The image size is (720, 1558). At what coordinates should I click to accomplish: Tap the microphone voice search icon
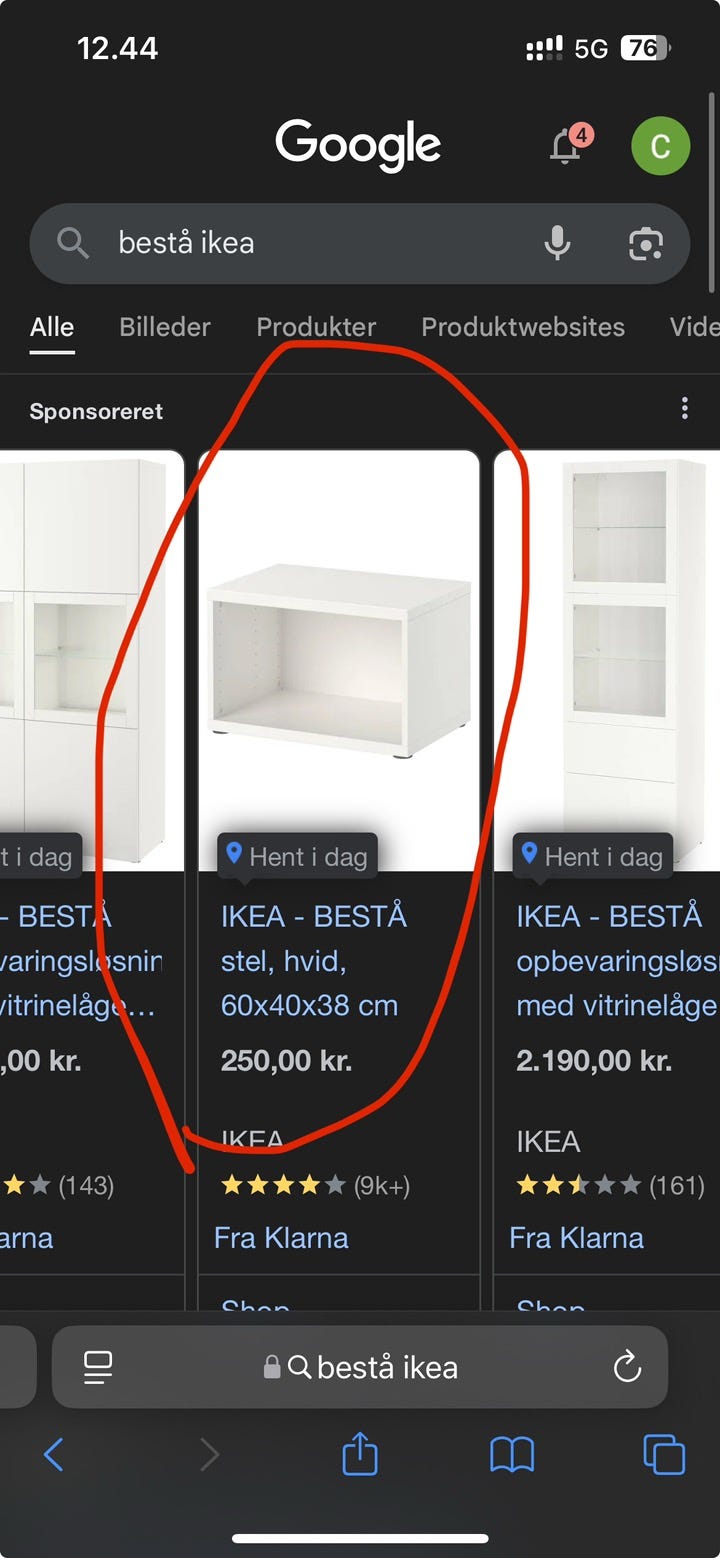[x=557, y=243]
